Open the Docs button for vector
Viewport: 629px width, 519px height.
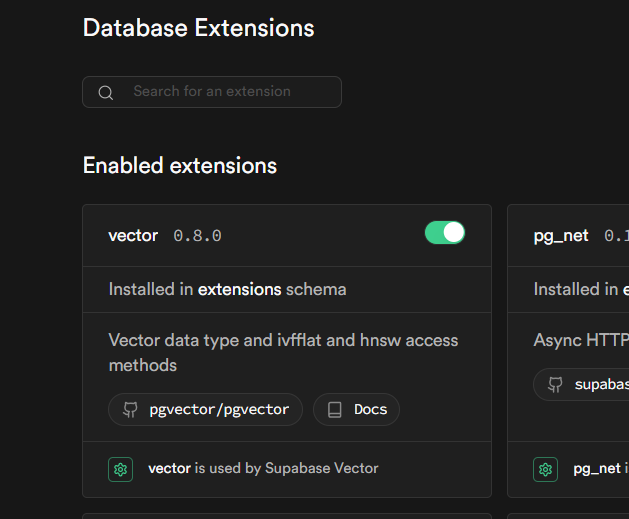click(357, 410)
